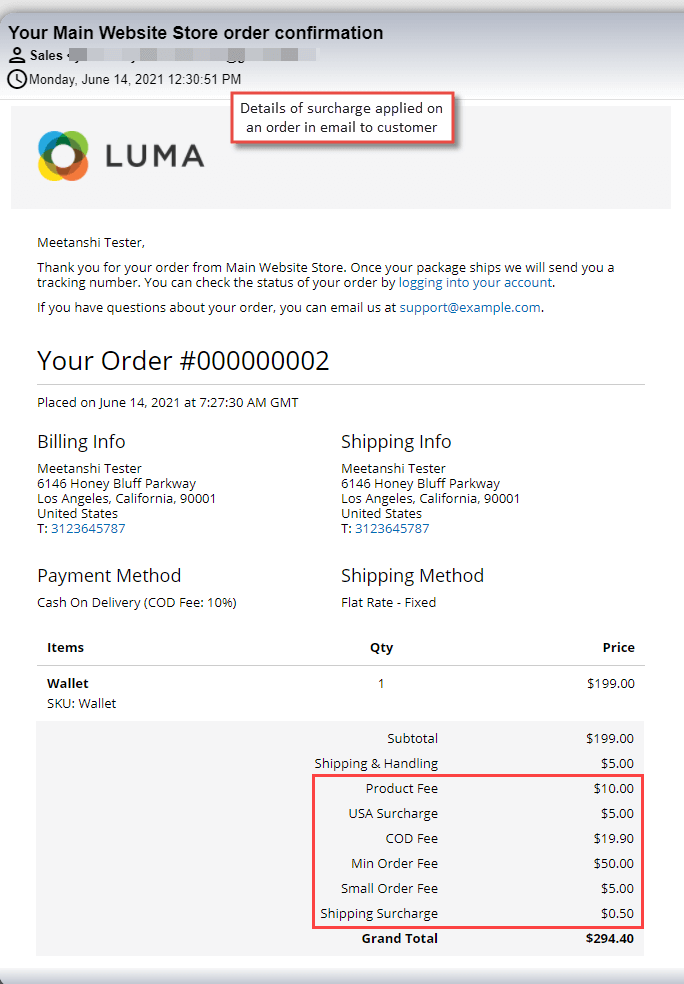The image size is (684, 984).
Task: Click the Cash On Delivery payment text
Action: coord(137,602)
